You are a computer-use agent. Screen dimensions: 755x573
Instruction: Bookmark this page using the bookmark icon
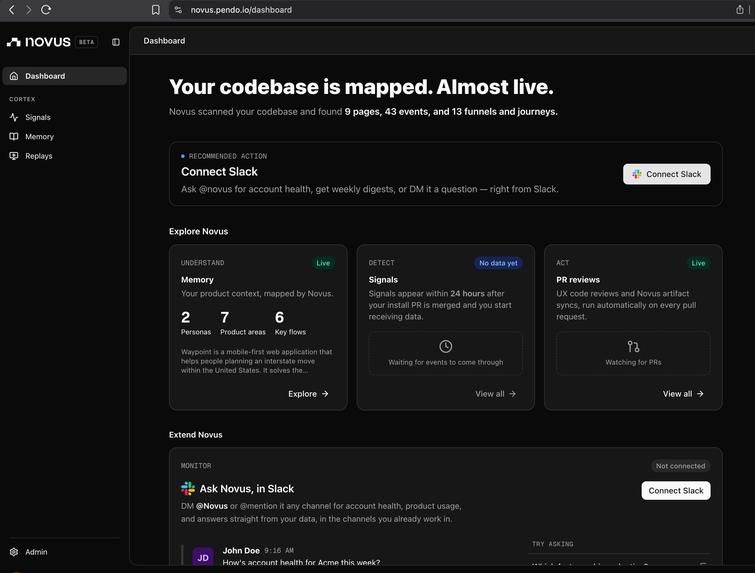click(156, 10)
